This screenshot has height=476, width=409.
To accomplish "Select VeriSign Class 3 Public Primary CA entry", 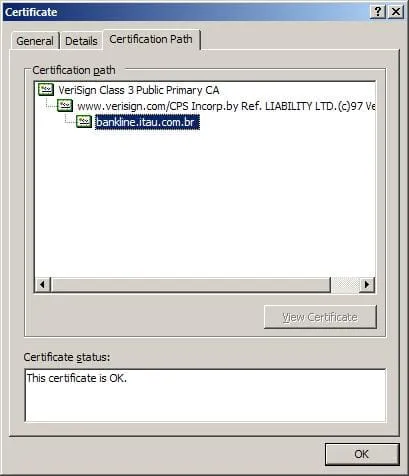I will [139, 90].
